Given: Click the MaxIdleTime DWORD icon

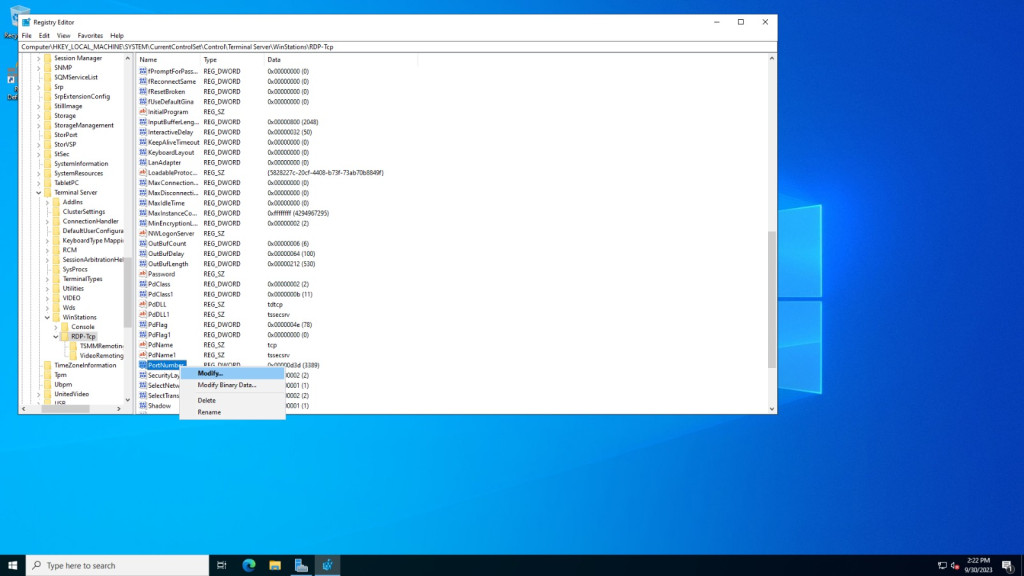Looking at the screenshot, I should [143, 203].
